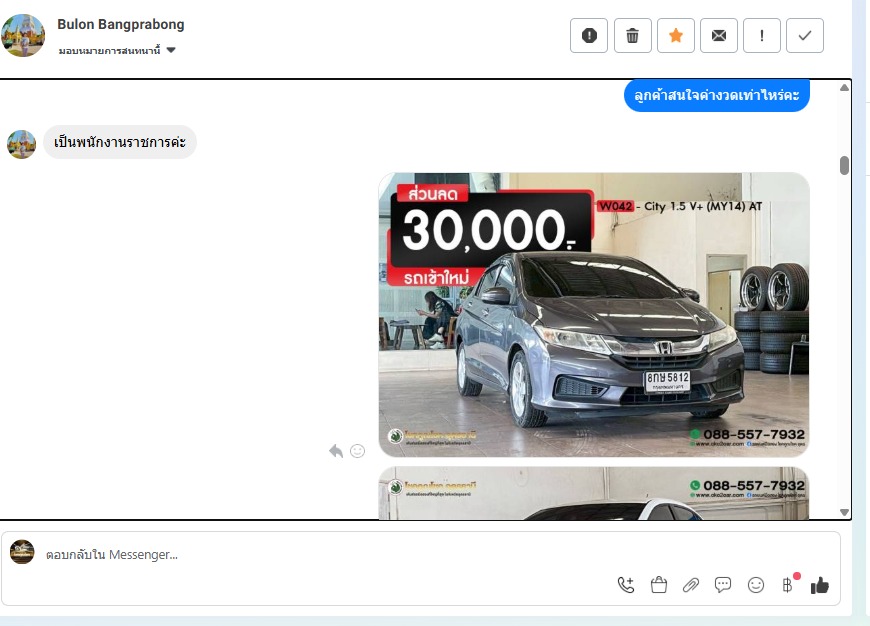Send a thumbs-up like

click(x=820, y=585)
